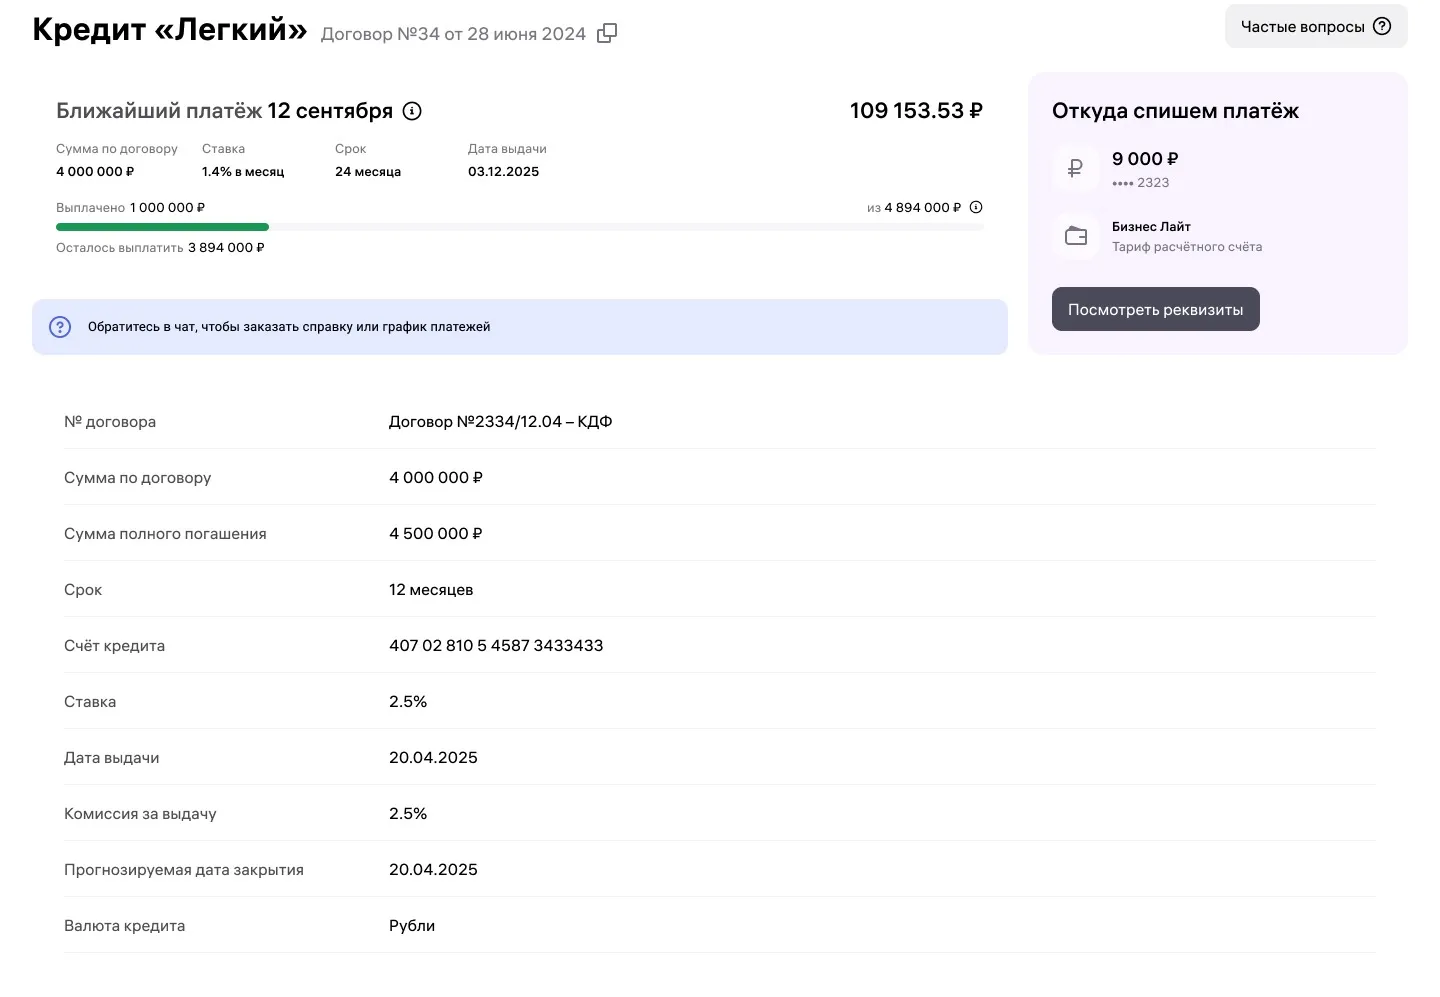1440x997 pixels.
Task: Click next payment amount 109 153.53 ₽
Action: 915,111
